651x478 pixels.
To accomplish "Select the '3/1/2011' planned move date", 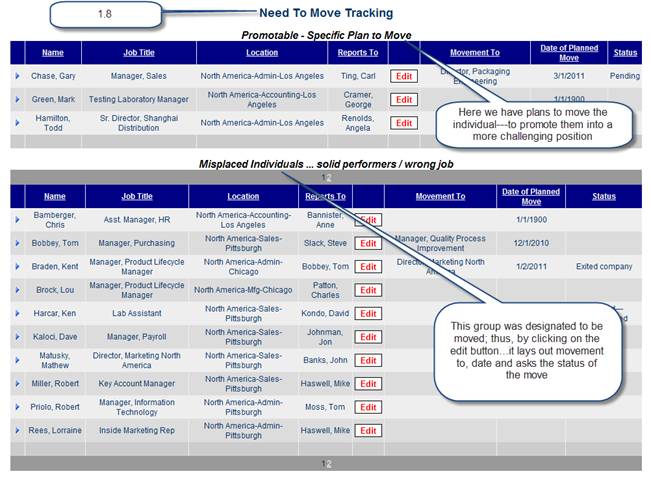I will [569, 76].
